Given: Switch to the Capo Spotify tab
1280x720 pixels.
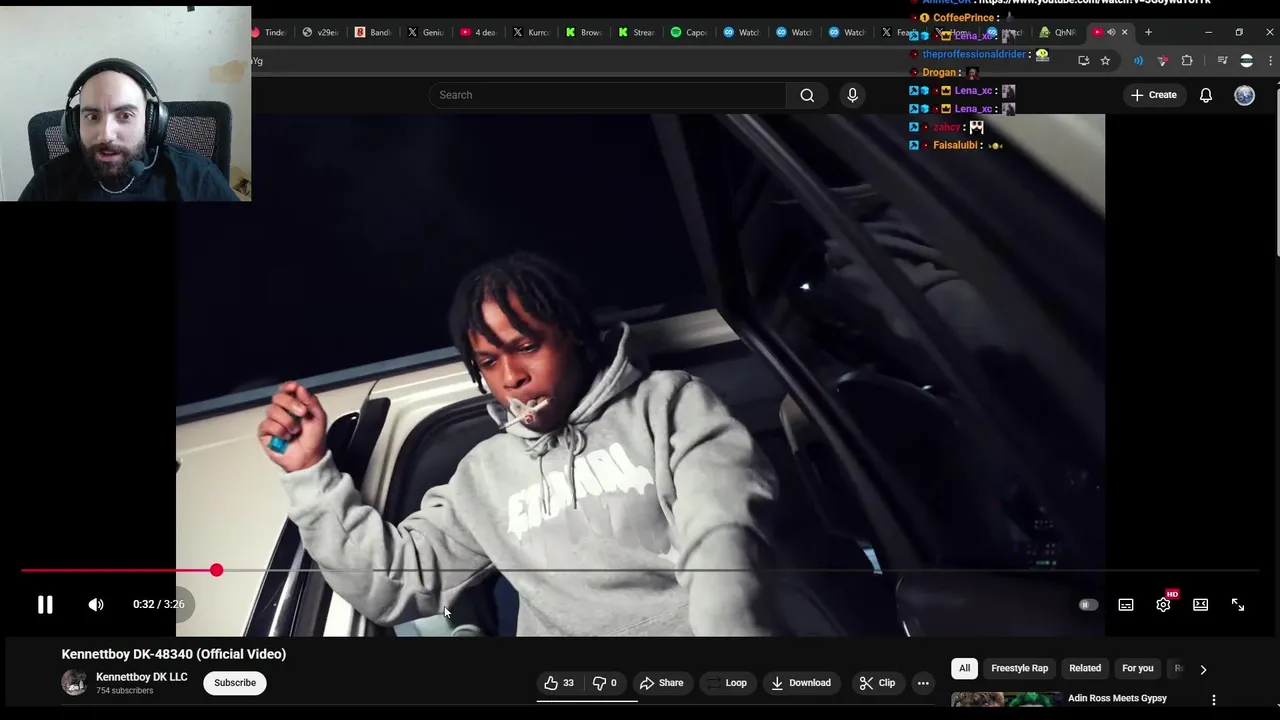Looking at the screenshot, I should 689,32.
